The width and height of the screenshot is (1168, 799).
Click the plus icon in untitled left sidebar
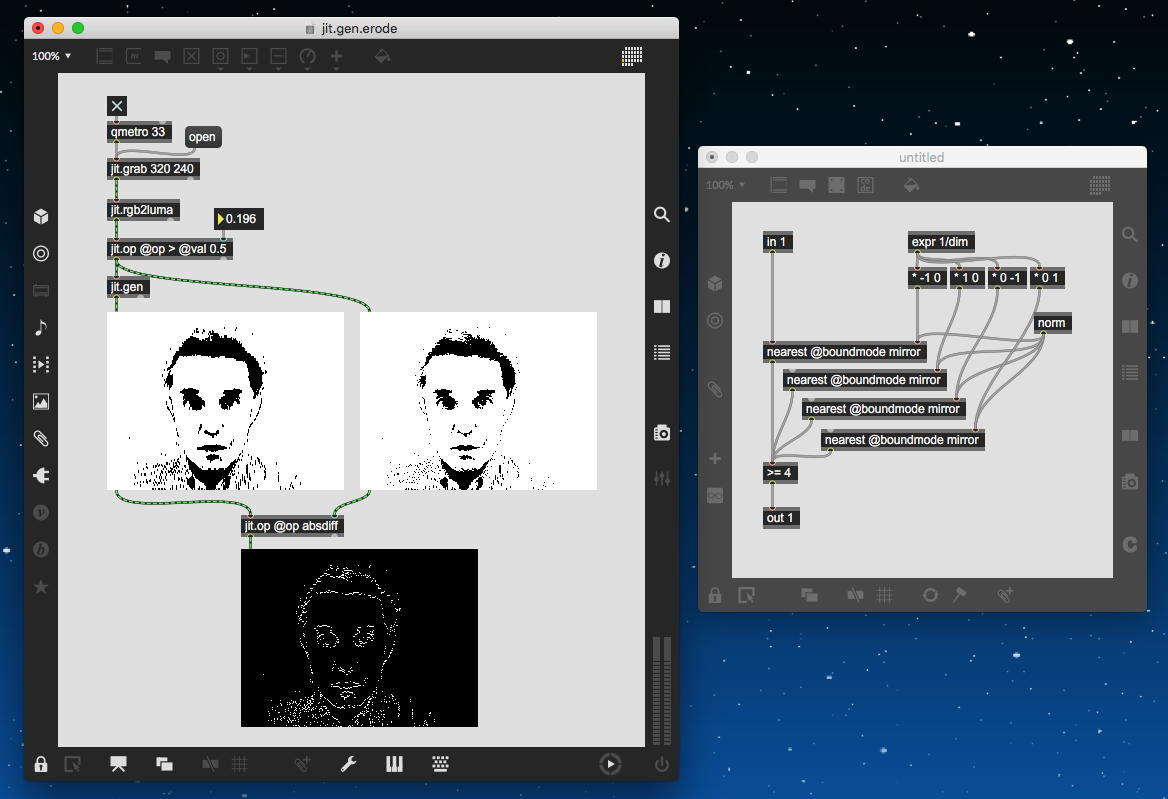[x=714, y=459]
